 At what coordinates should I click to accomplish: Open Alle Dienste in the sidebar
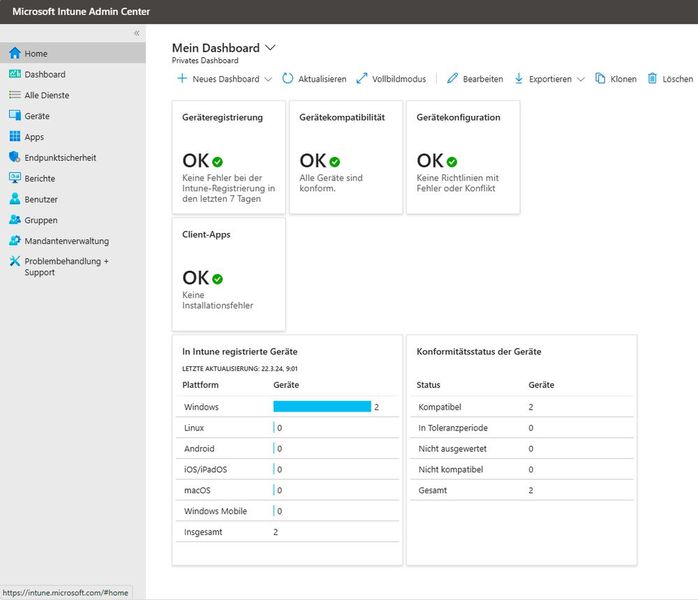point(73,95)
